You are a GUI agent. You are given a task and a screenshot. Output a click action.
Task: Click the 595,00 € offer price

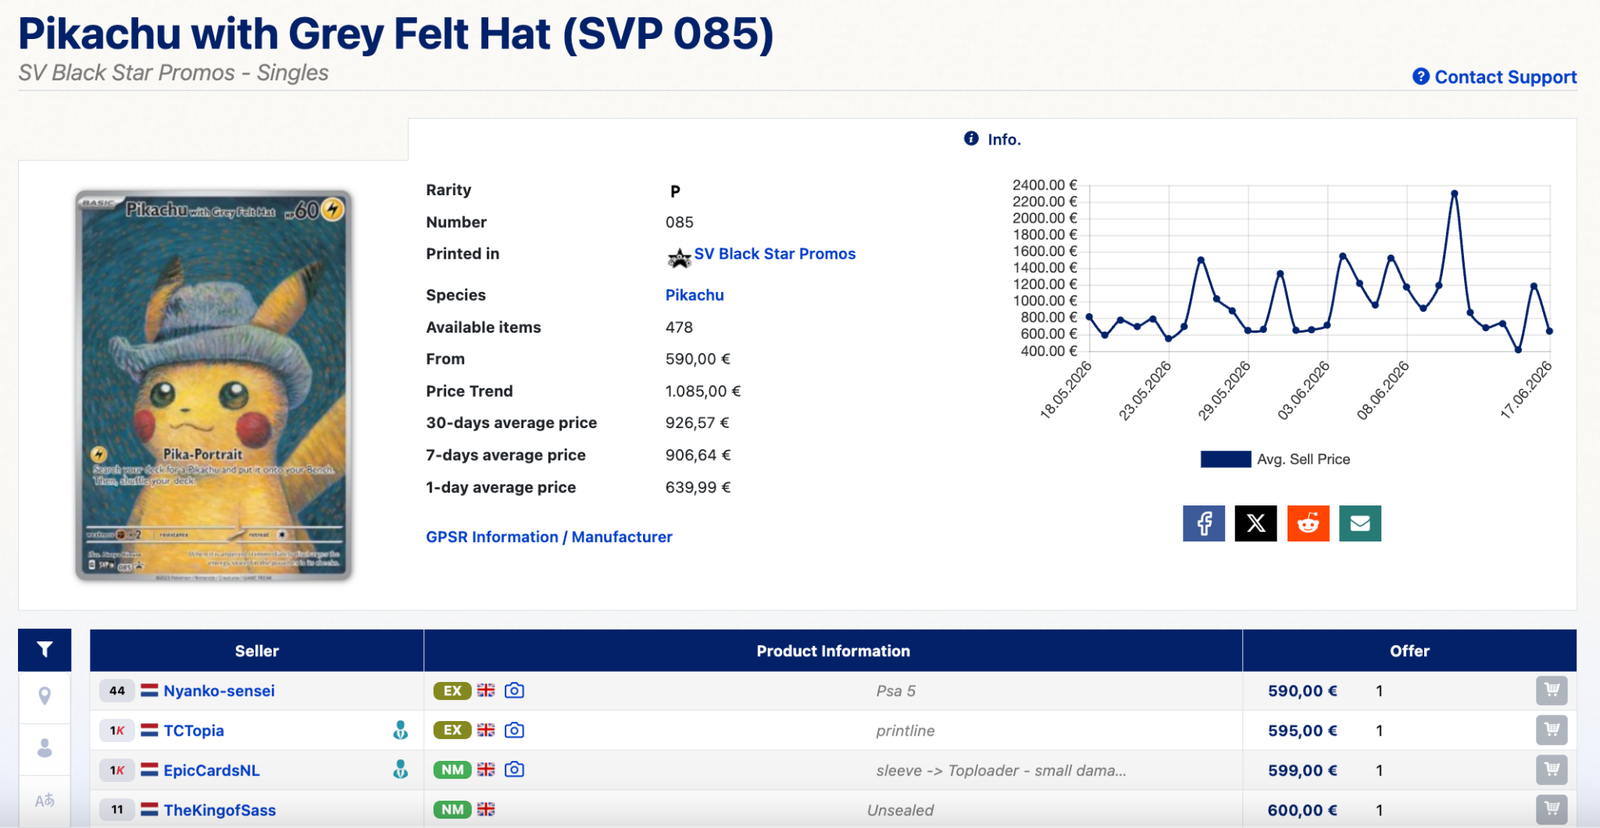point(1302,731)
